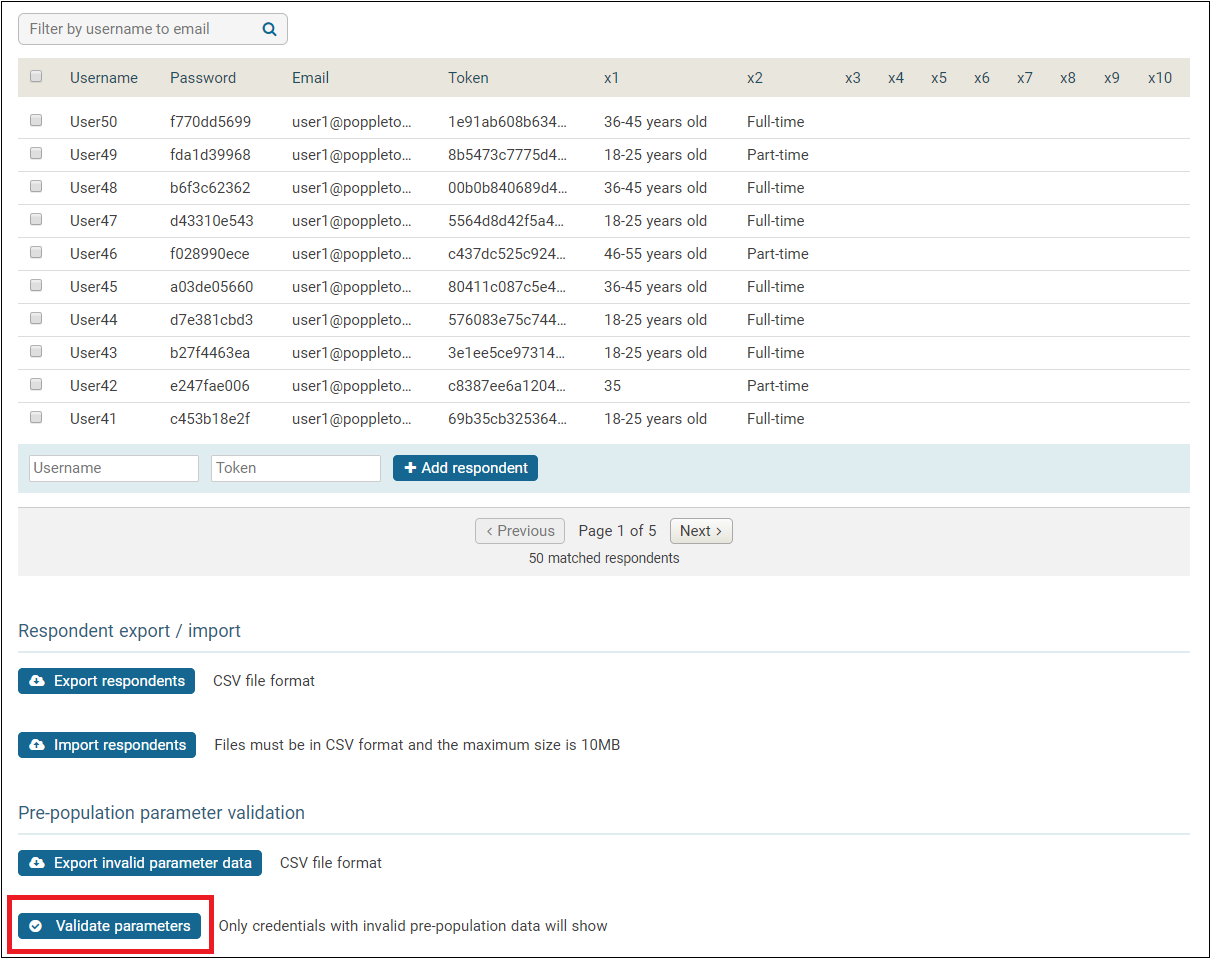Viewport: 1211px width, 958px height.
Task: Click Export invalid parameter data button
Action: pos(140,863)
